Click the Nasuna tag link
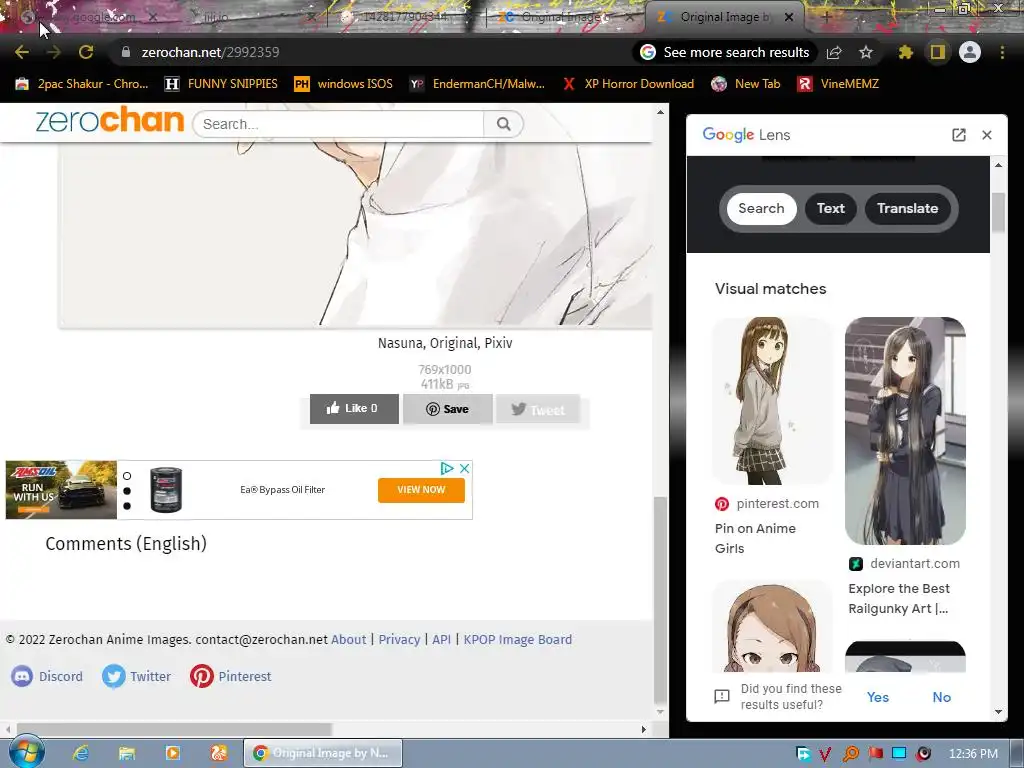 tap(400, 343)
